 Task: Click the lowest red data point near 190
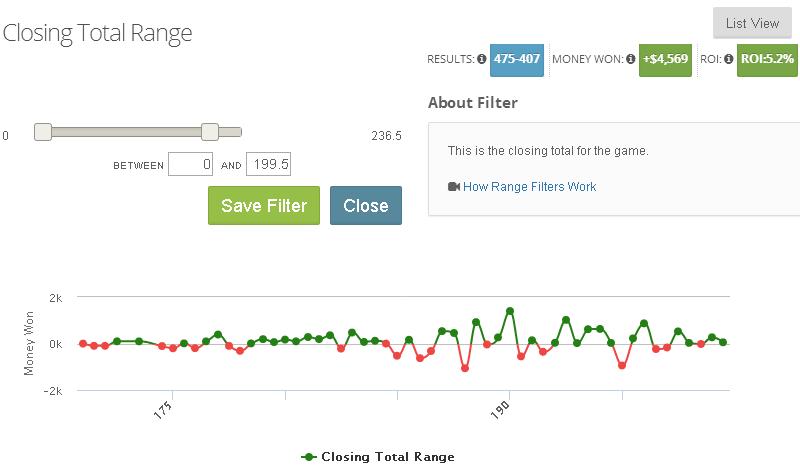tap(465, 368)
